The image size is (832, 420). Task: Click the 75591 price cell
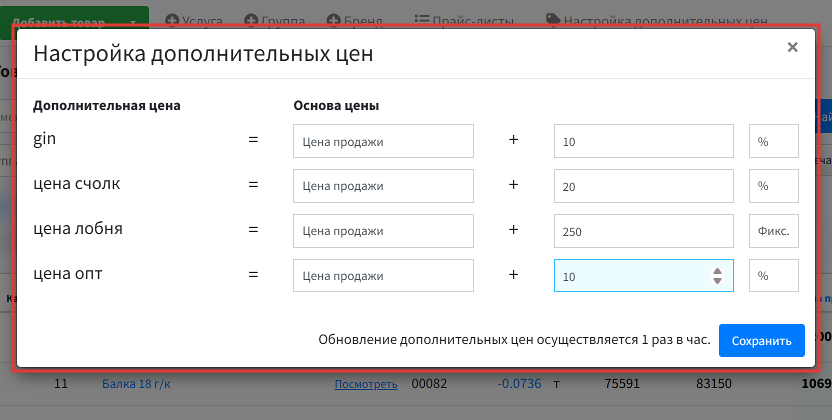(622, 383)
